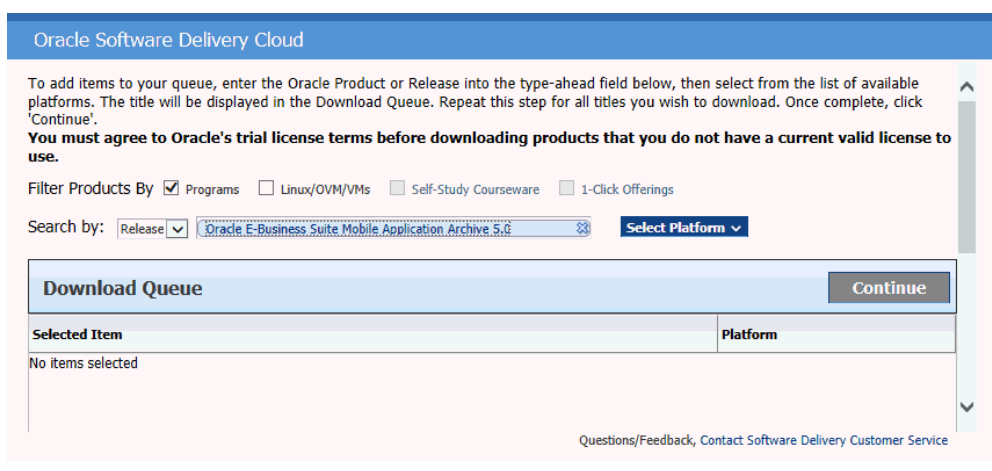
Task: Uncheck the Programs filter checkbox
Action: point(171,188)
